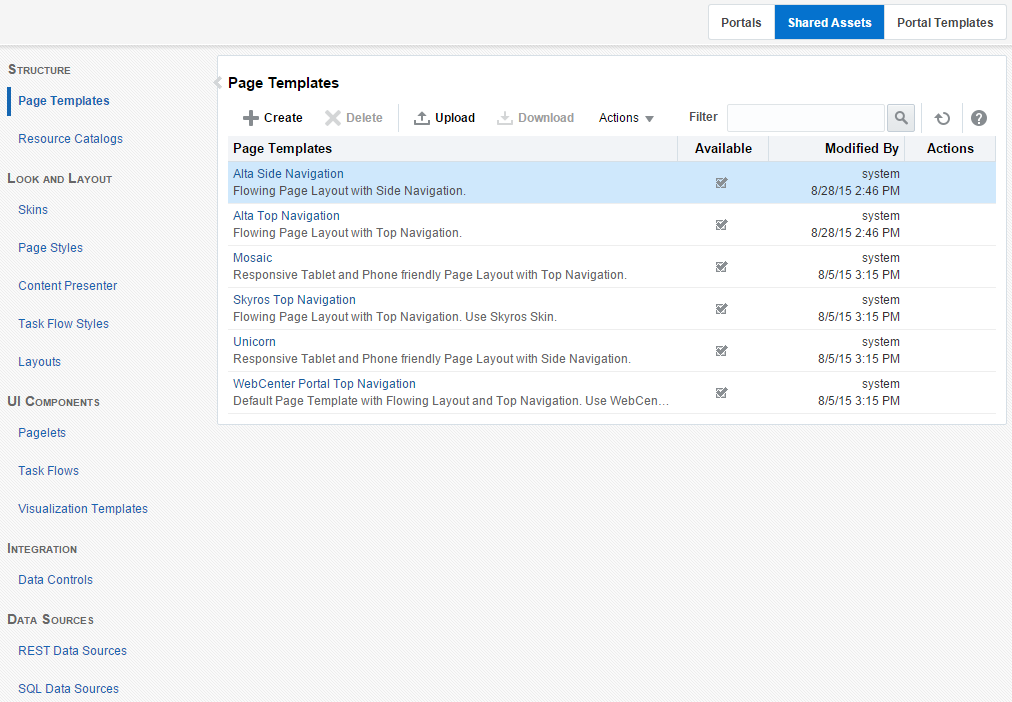Click the Filter search magnifier icon
1012x702 pixels.
(x=901, y=118)
